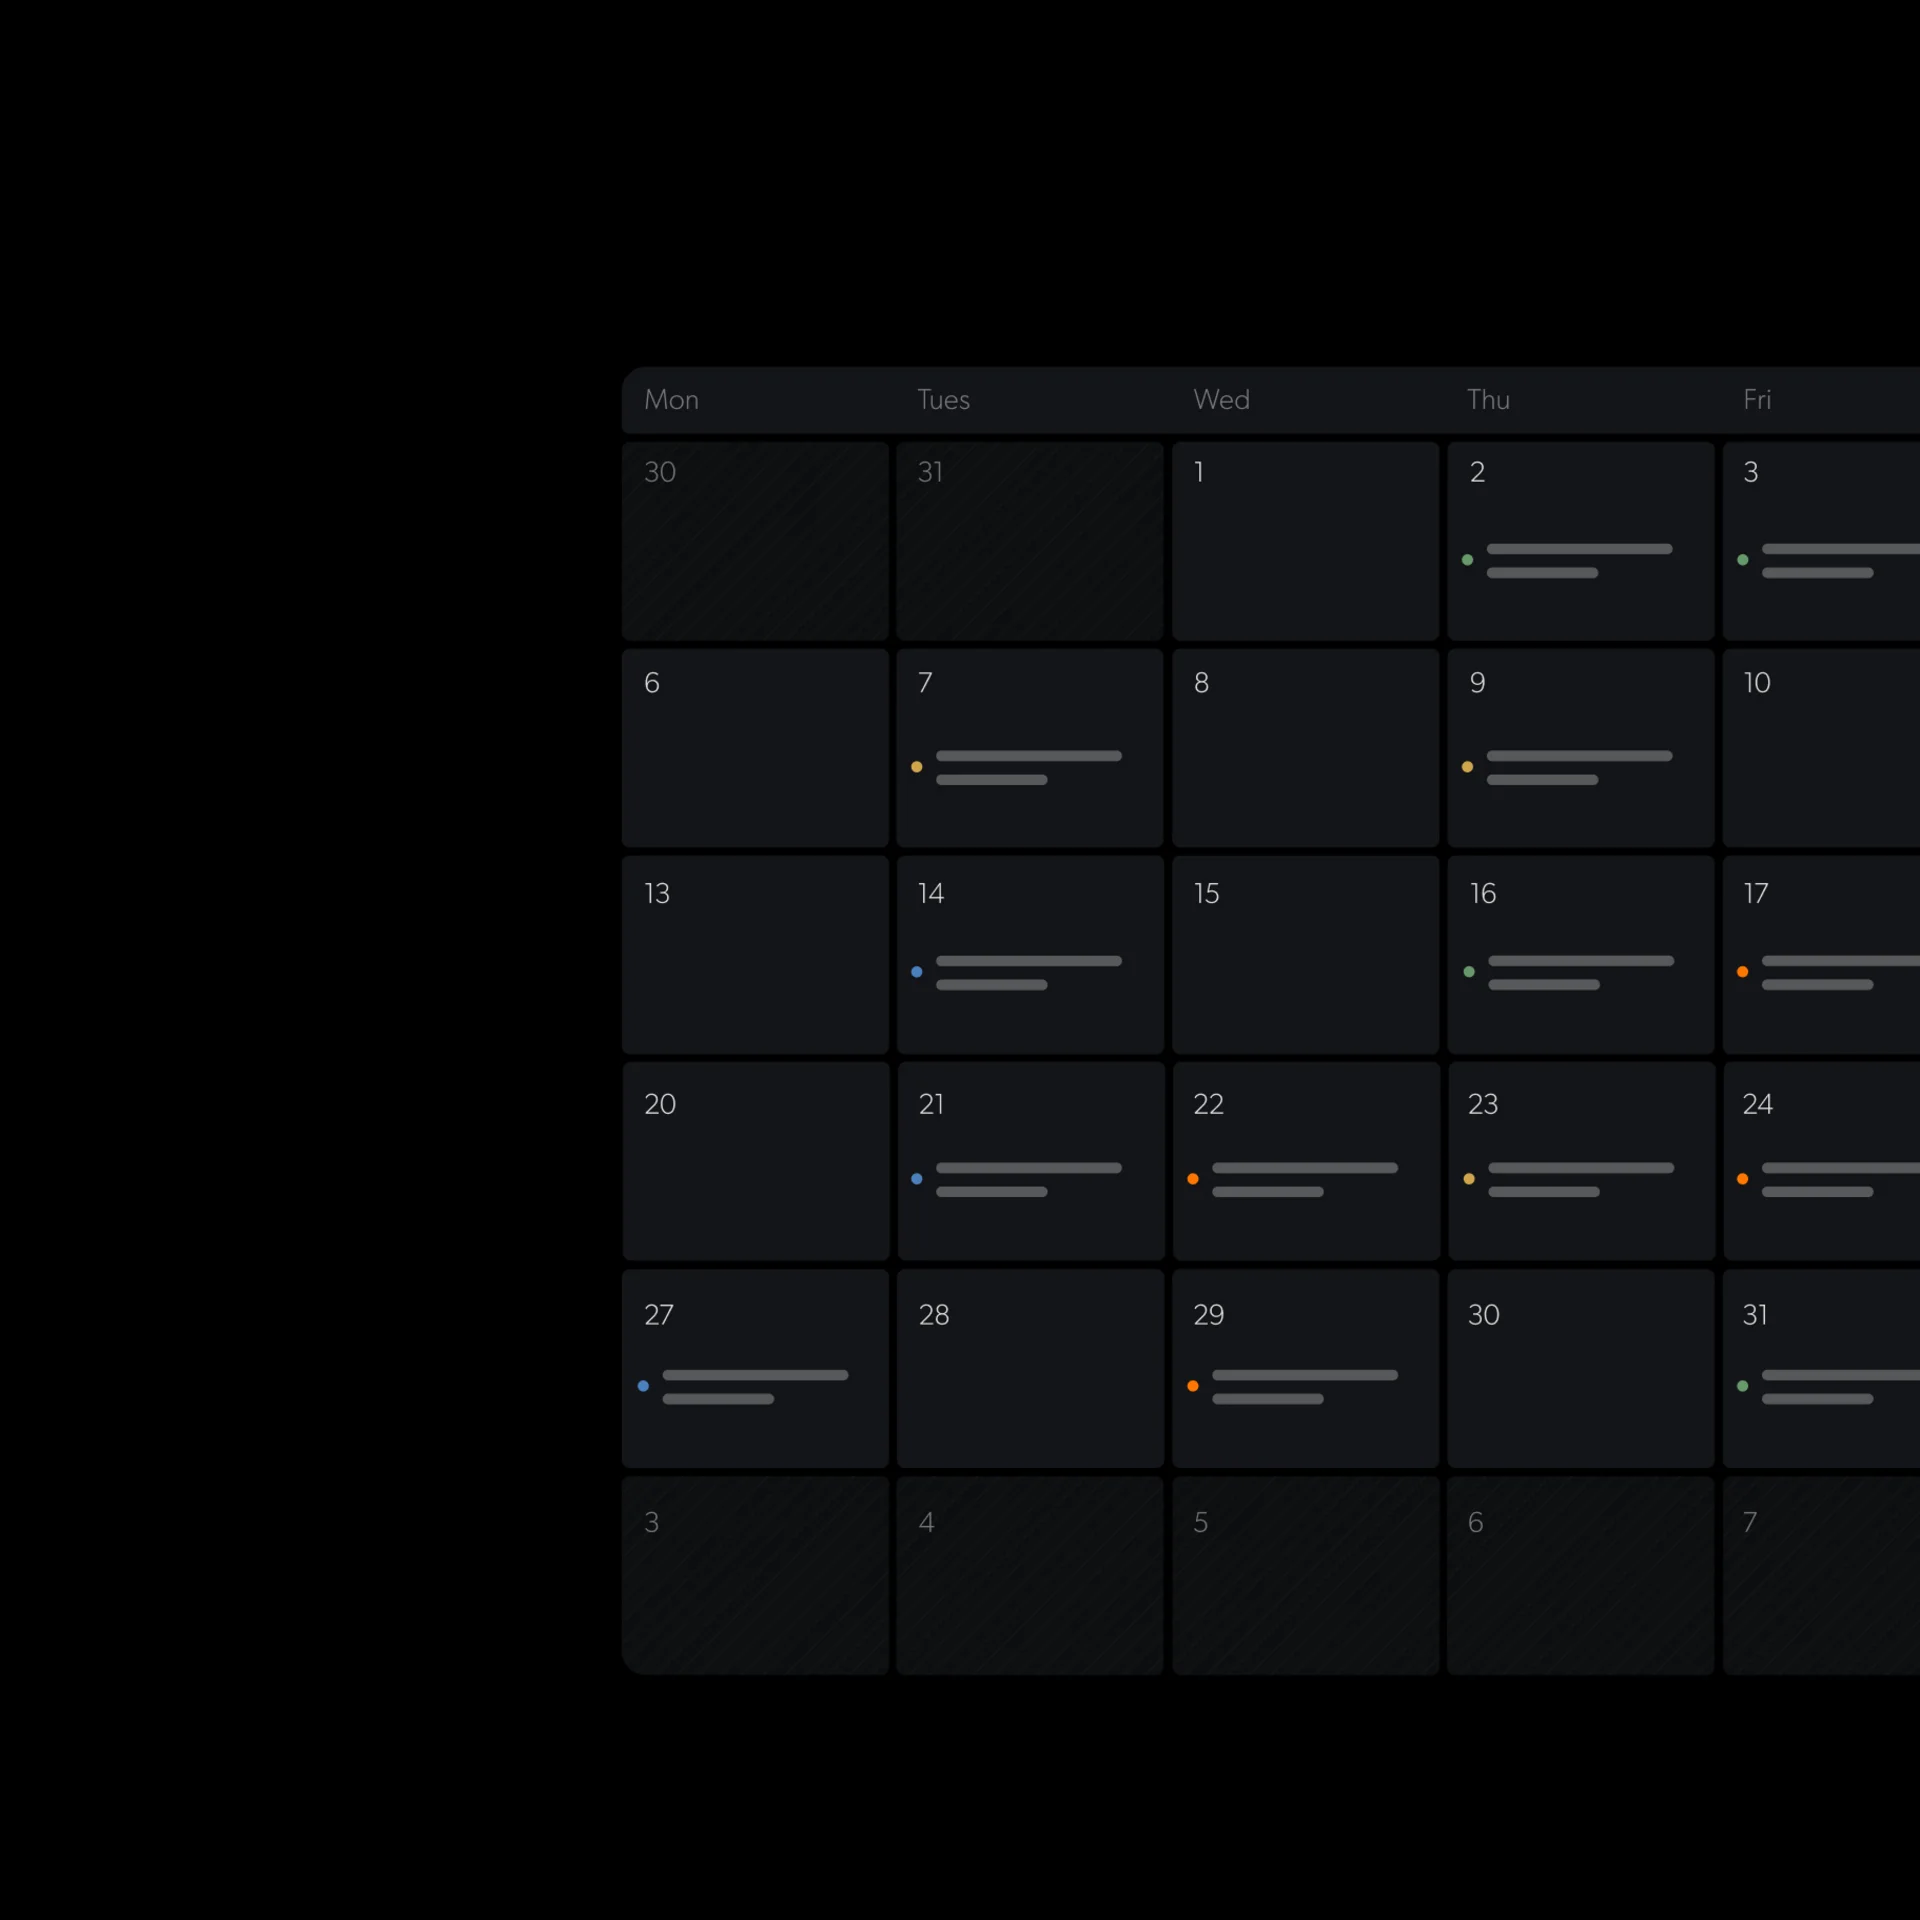Select the Tuesday 31 previous-month cell
Screen dimensions: 1920x1920
1030,541
